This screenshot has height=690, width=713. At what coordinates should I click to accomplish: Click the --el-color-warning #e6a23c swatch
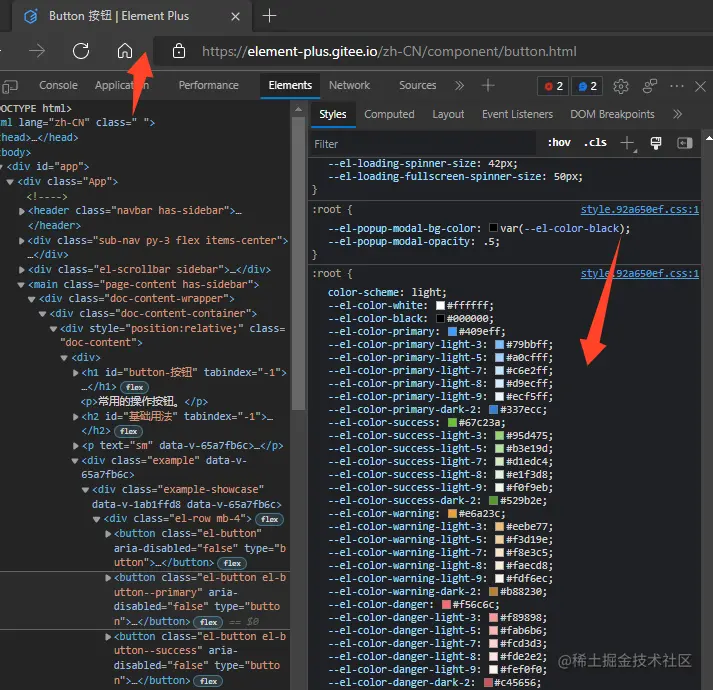click(x=452, y=514)
